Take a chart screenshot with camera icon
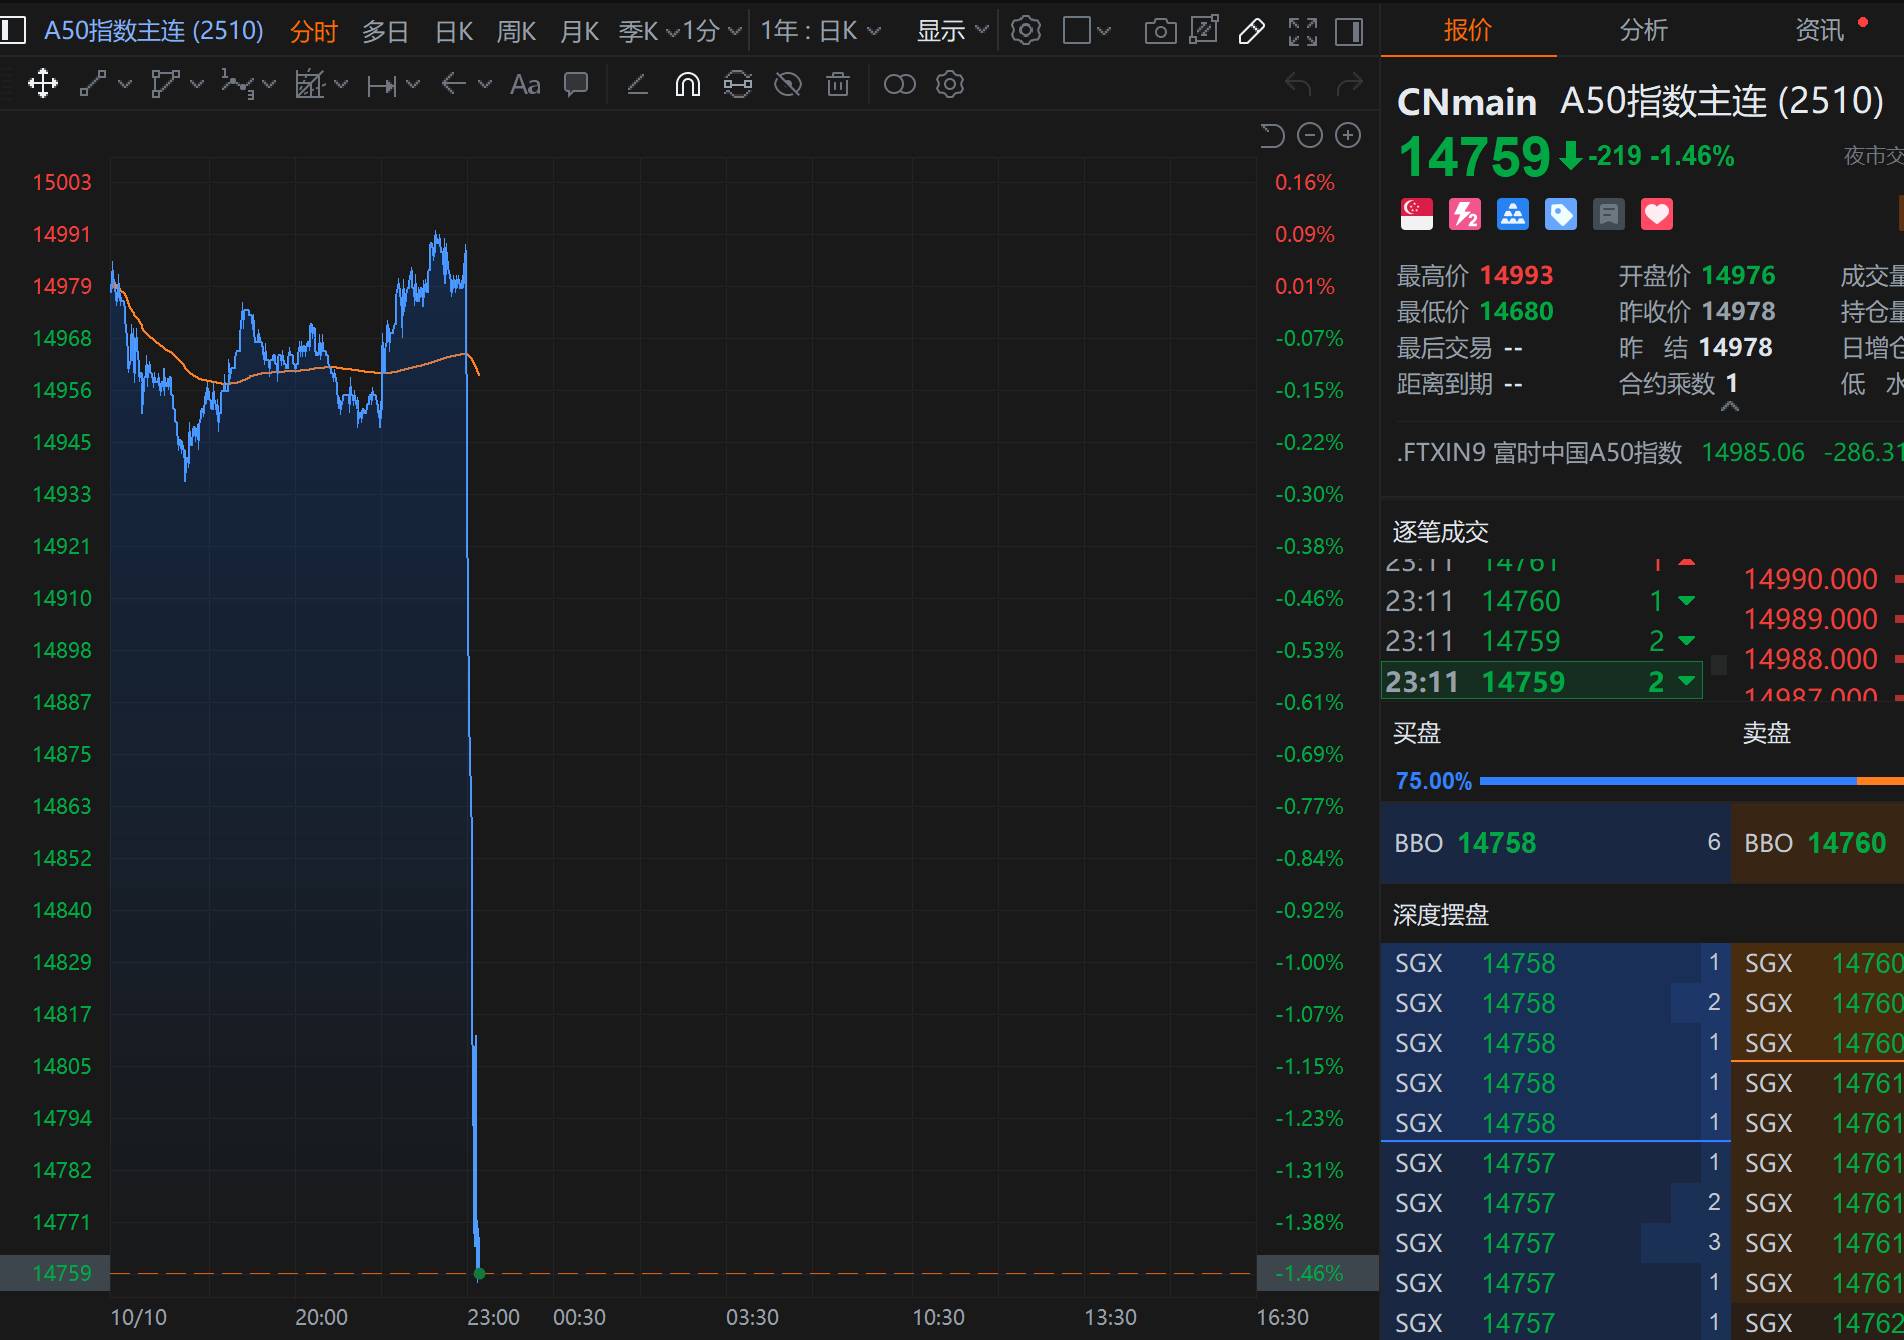 1159,32
